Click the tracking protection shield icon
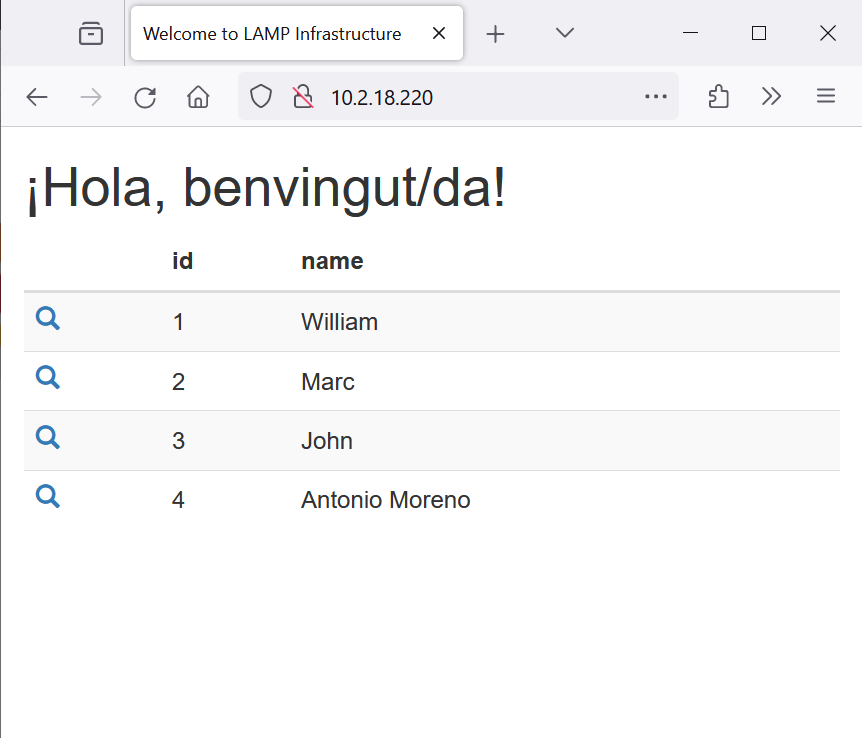Screen dimensions: 862x738 [x=261, y=97]
